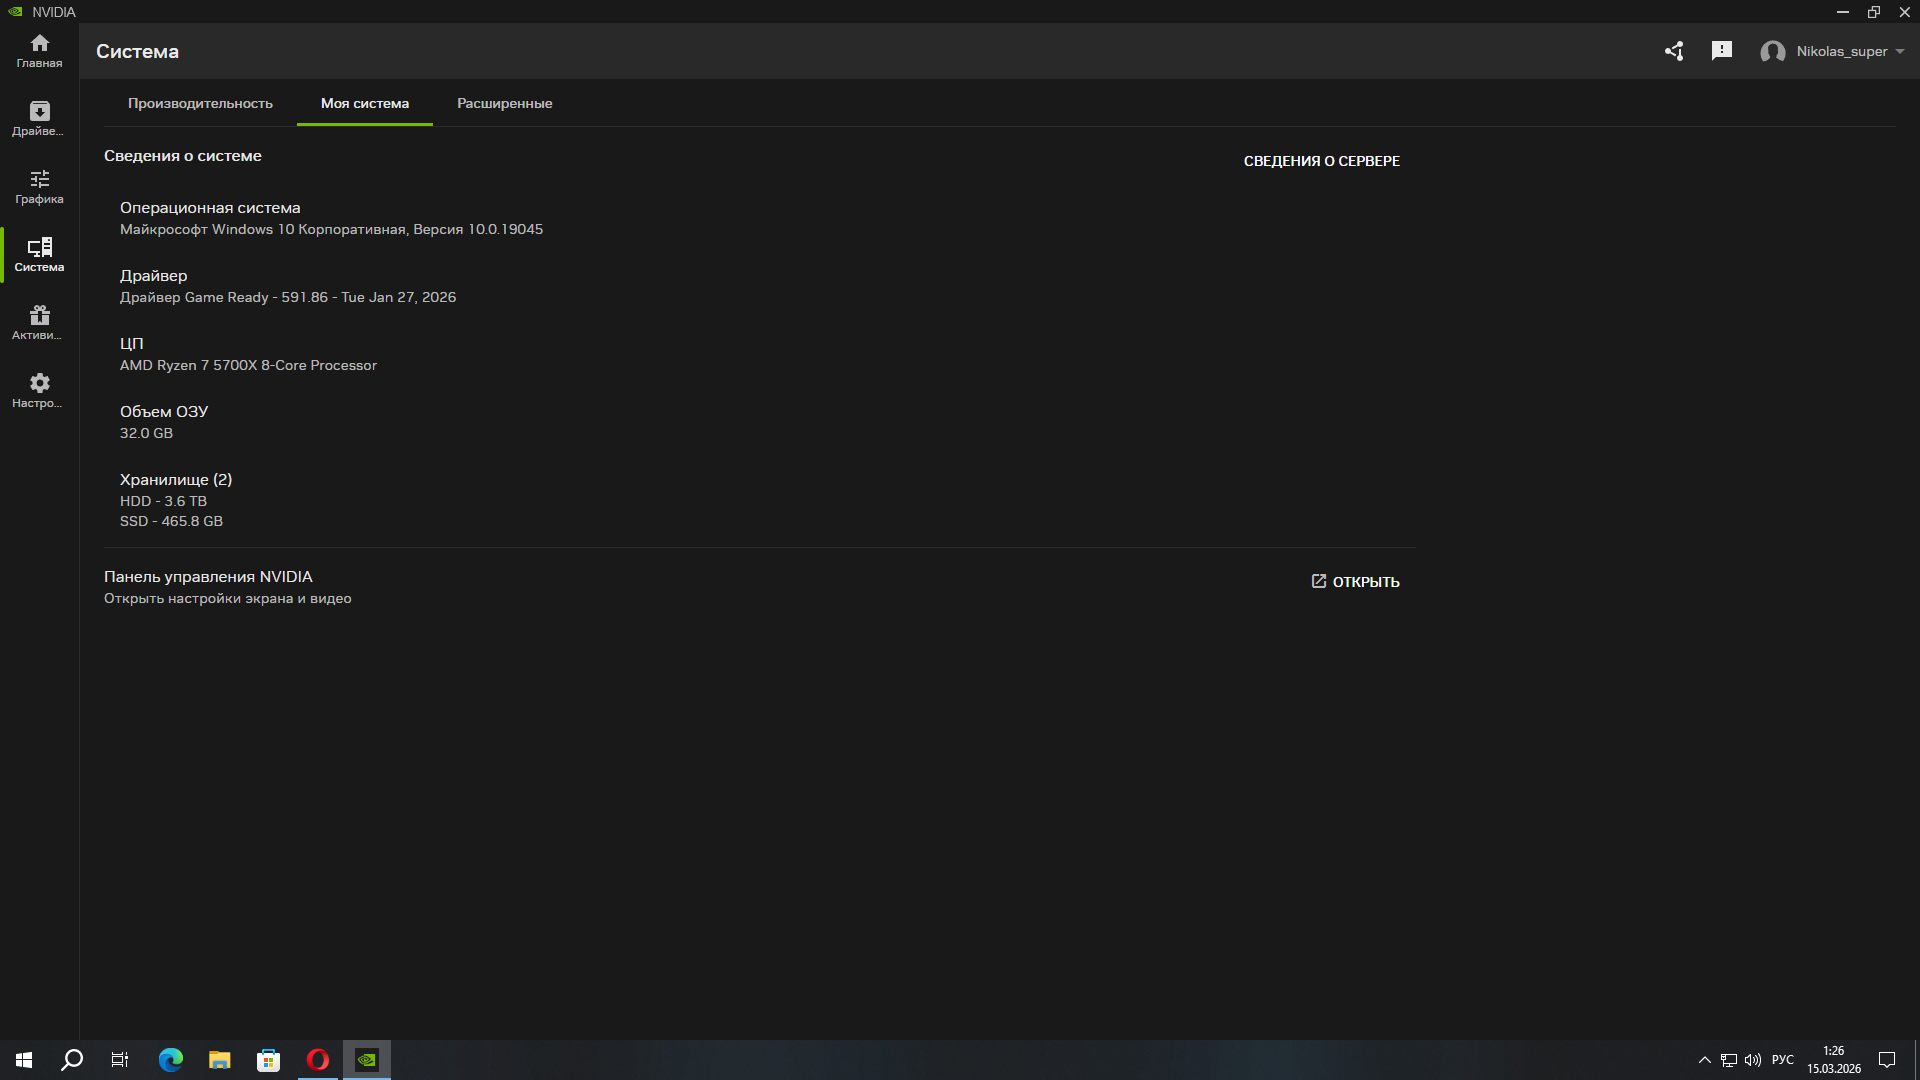This screenshot has height=1080, width=1920.
Task: Select the Моя система tab
Action: (x=364, y=103)
